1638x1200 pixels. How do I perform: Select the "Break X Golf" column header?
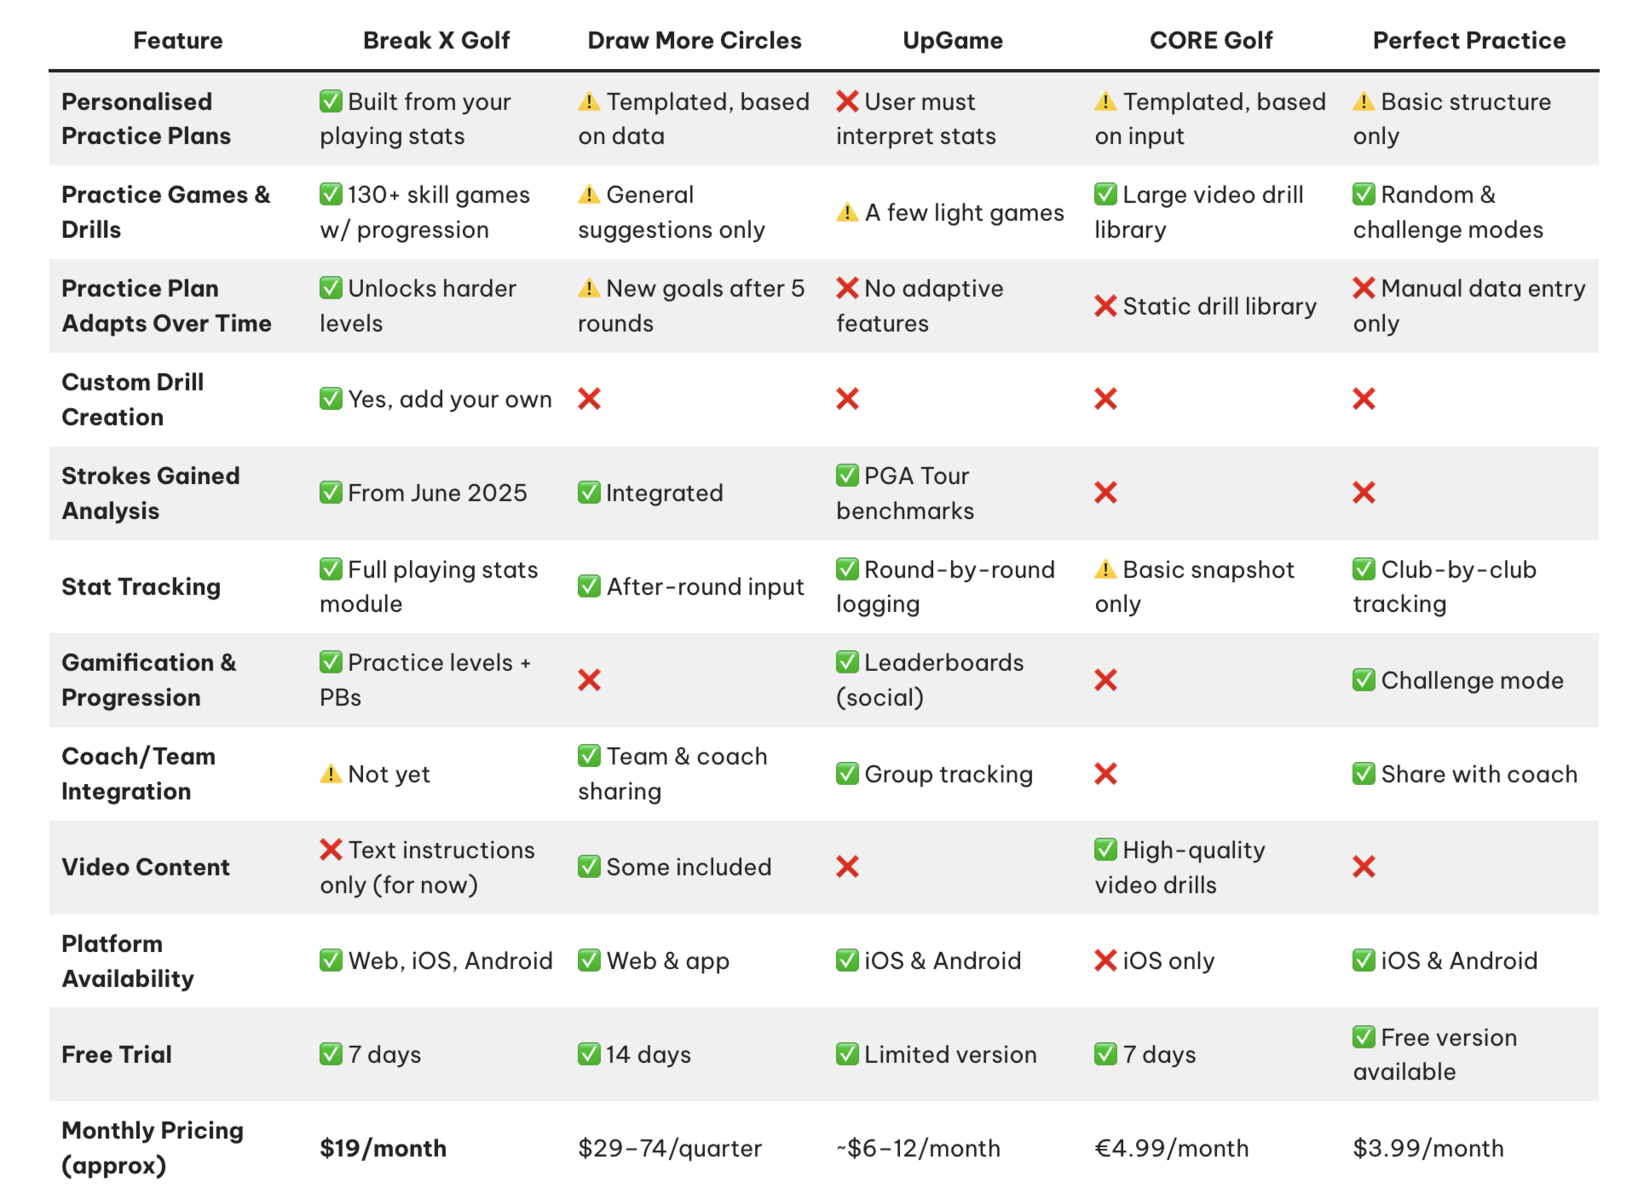[436, 40]
